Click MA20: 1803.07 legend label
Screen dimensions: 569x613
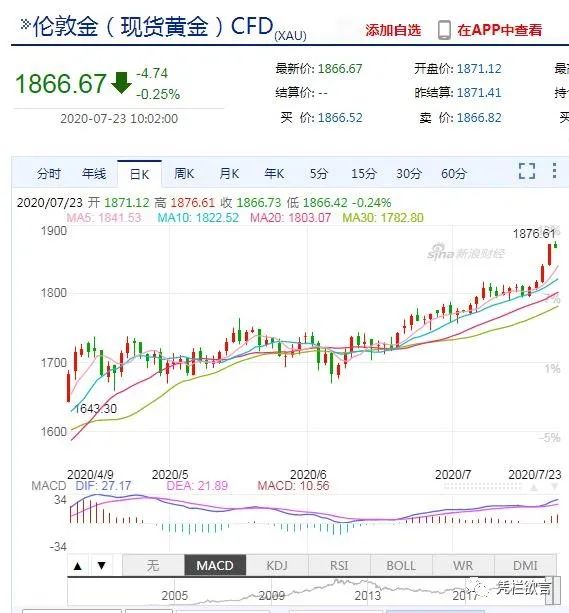(291, 217)
